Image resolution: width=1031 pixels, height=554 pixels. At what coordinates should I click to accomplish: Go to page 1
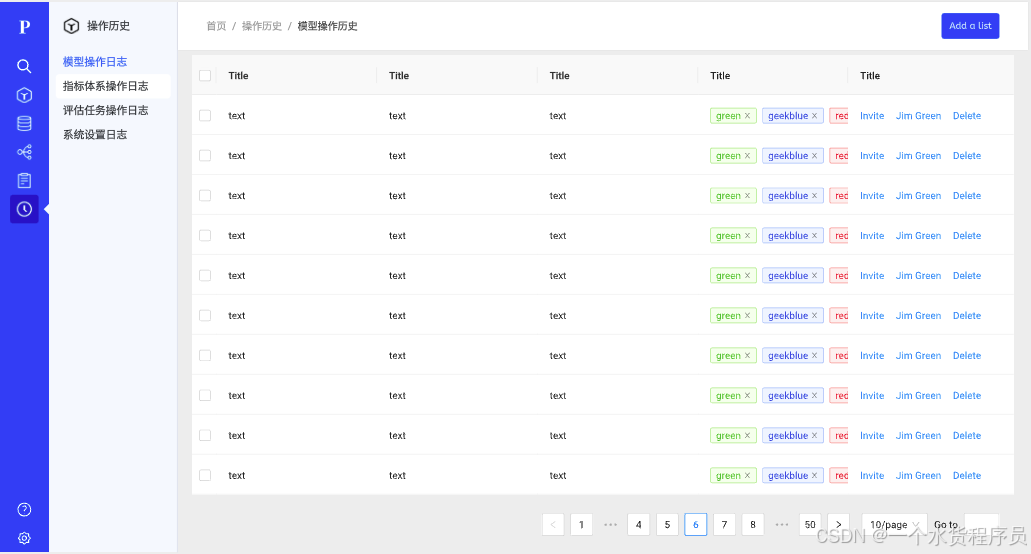point(581,524)
